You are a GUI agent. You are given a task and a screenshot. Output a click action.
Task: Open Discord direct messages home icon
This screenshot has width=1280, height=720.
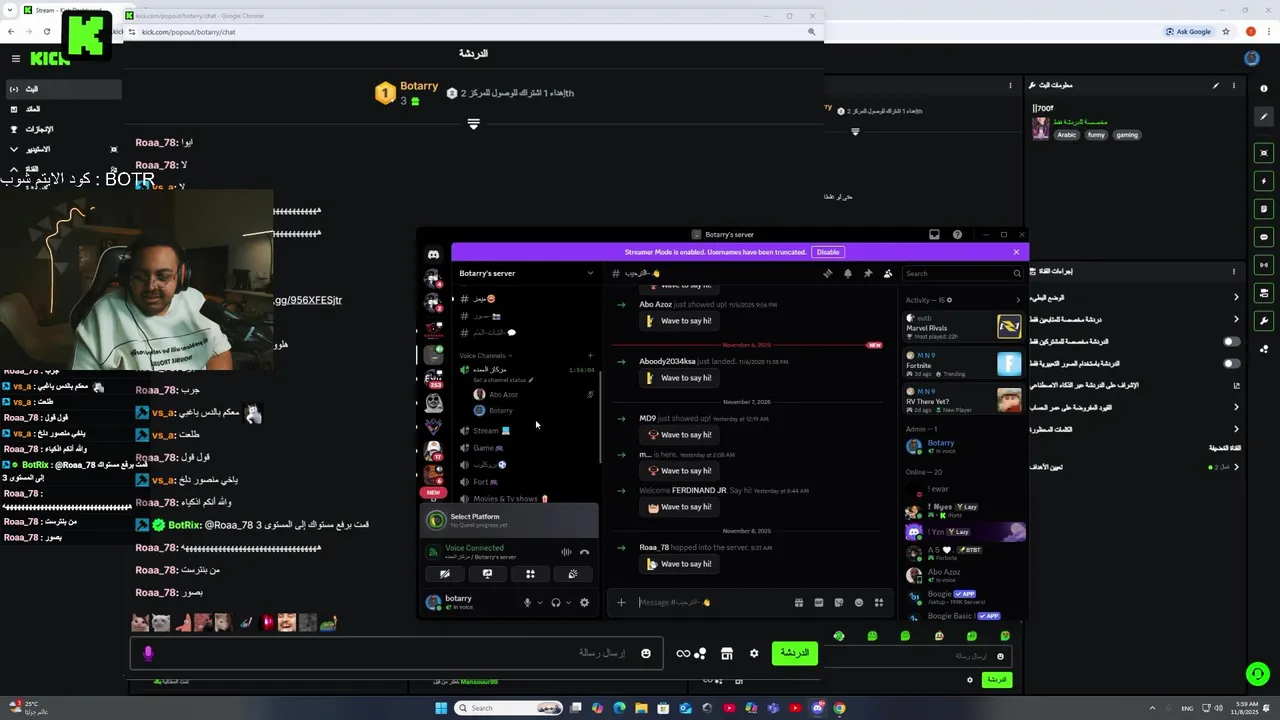click(x=433, y=255)
